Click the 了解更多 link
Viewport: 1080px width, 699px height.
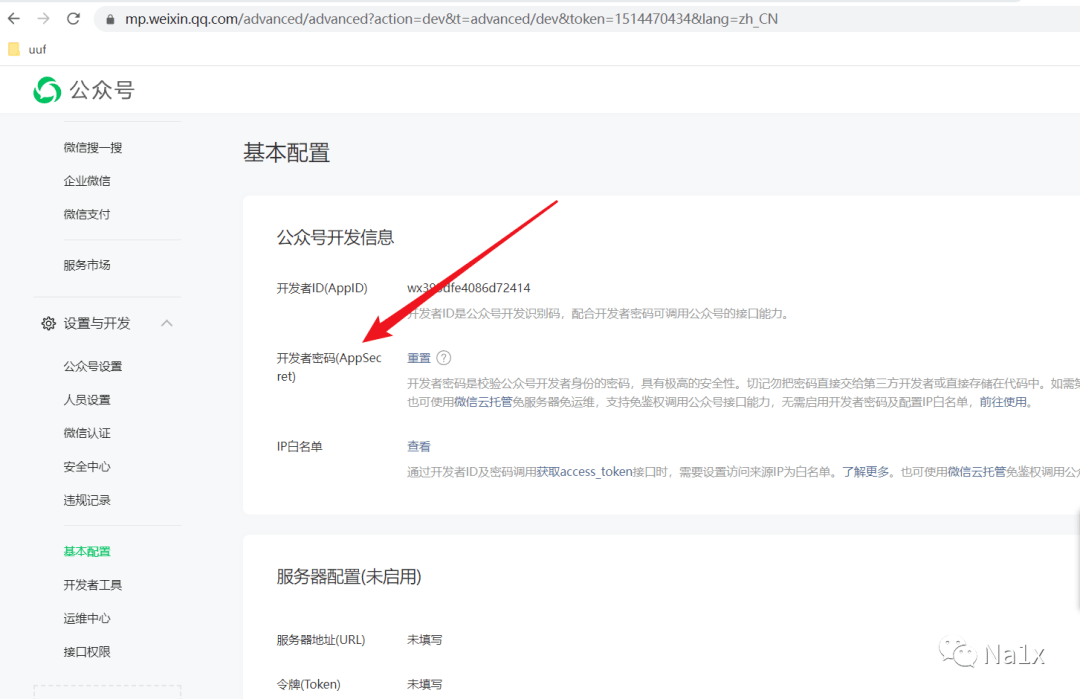pos(865,472)
